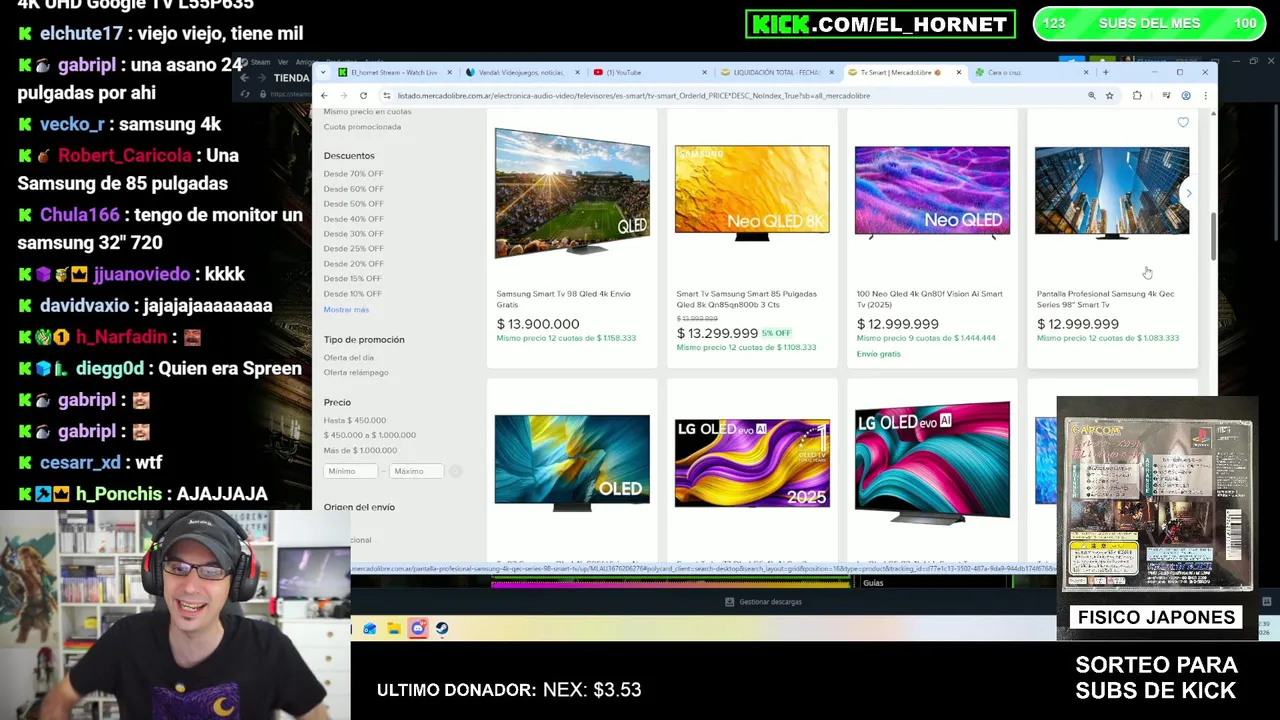Filter by Desde 60% OFF
1280x720 pixels.
click(x=353, y=189)
